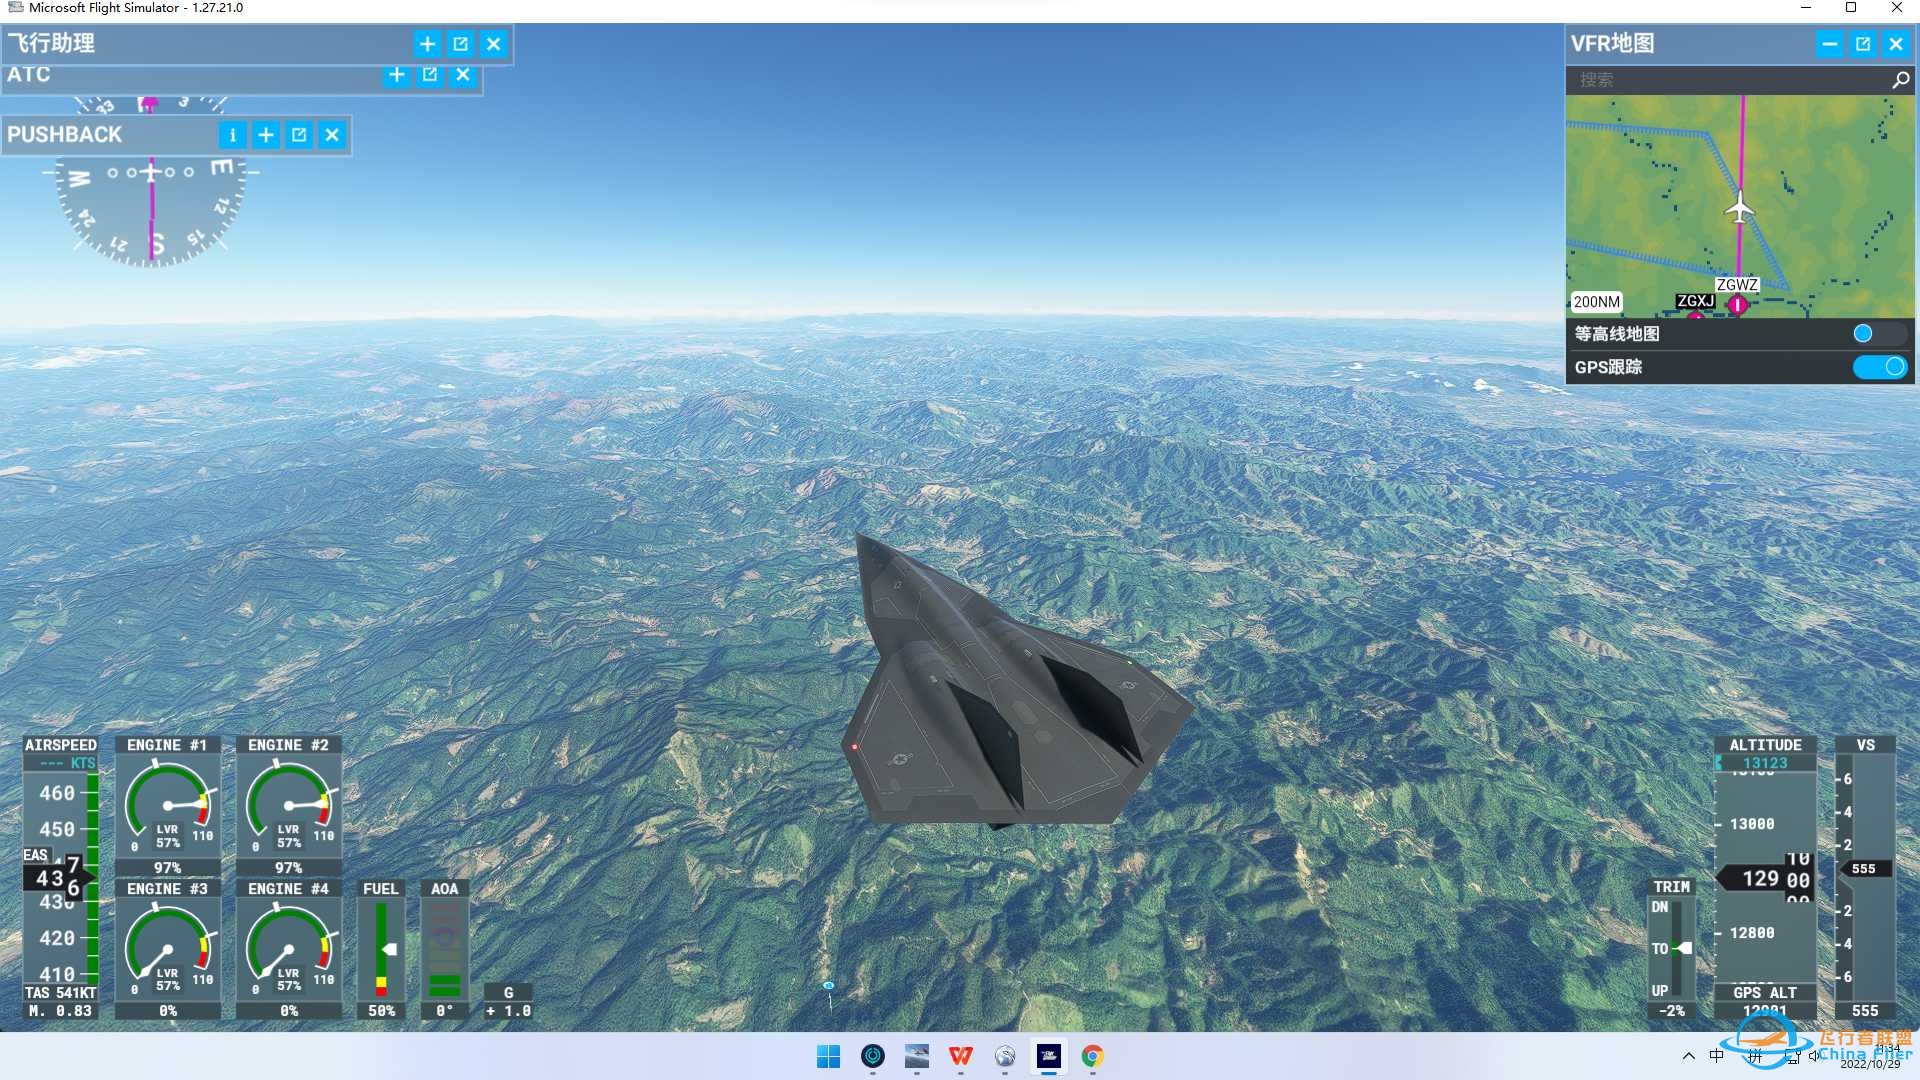Click the ATC panel title

tap(29, 75)
